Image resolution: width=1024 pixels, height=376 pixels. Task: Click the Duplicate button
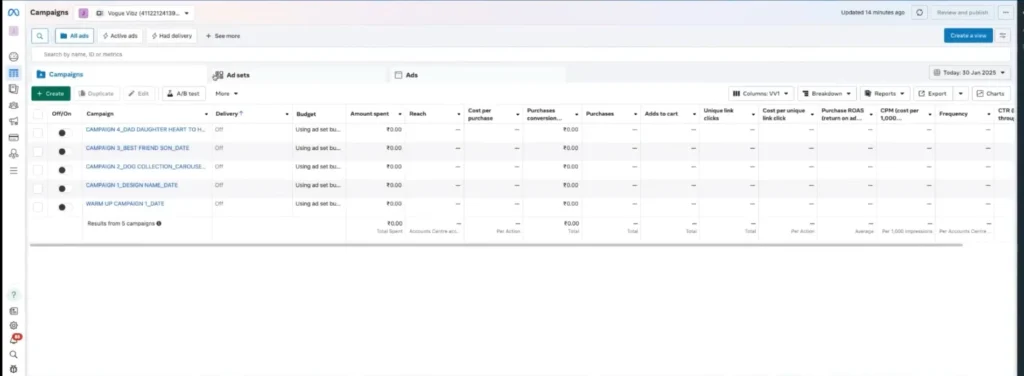[97, 93]
